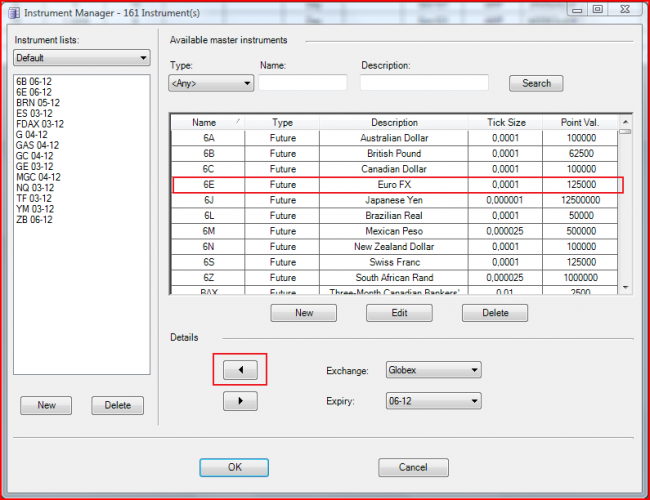Click the table scrollbar down arrow

[625, 287]
